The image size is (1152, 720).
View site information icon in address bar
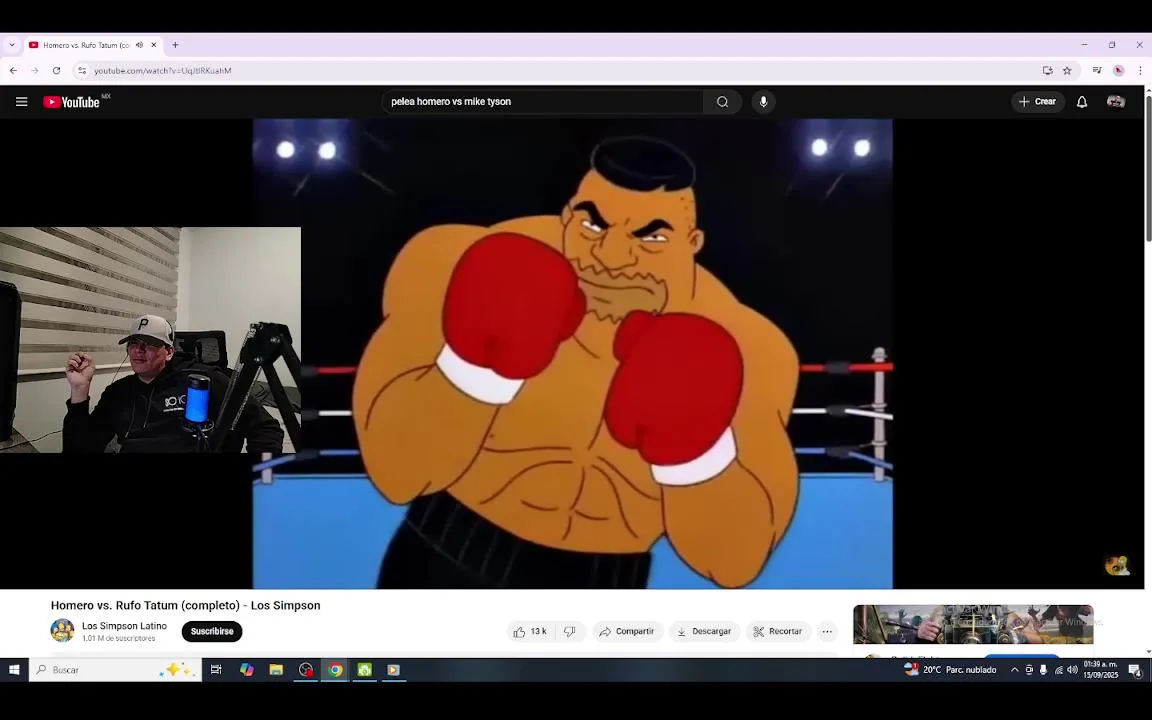[x=82, y=71]
